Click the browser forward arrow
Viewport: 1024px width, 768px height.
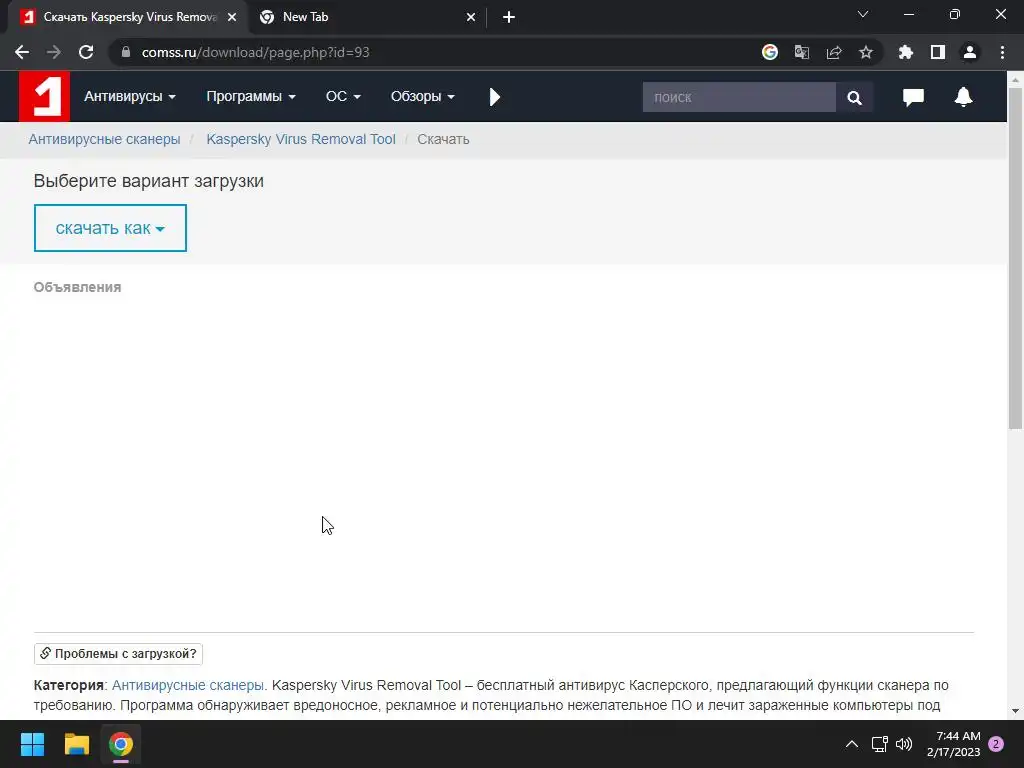(x=54, y=52)
